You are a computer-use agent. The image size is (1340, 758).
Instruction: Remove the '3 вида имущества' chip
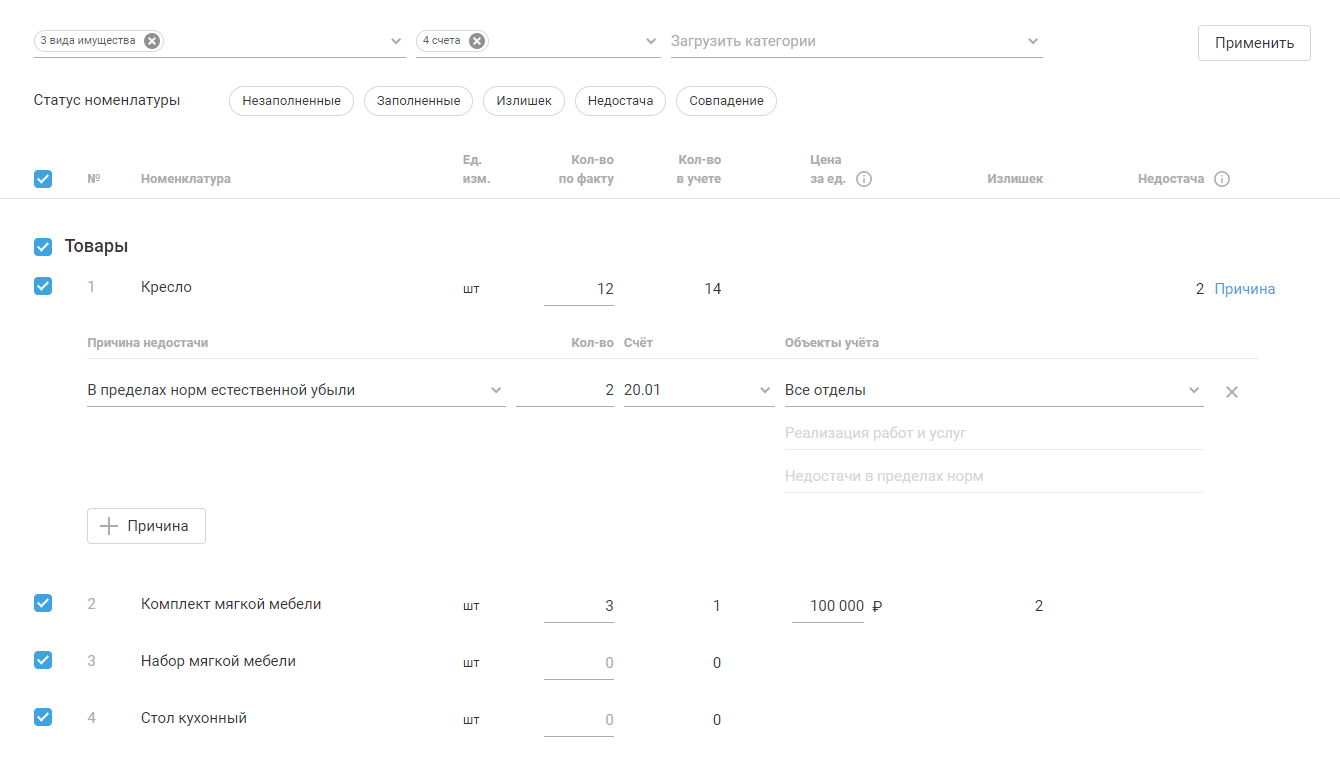tap(151, 41)
